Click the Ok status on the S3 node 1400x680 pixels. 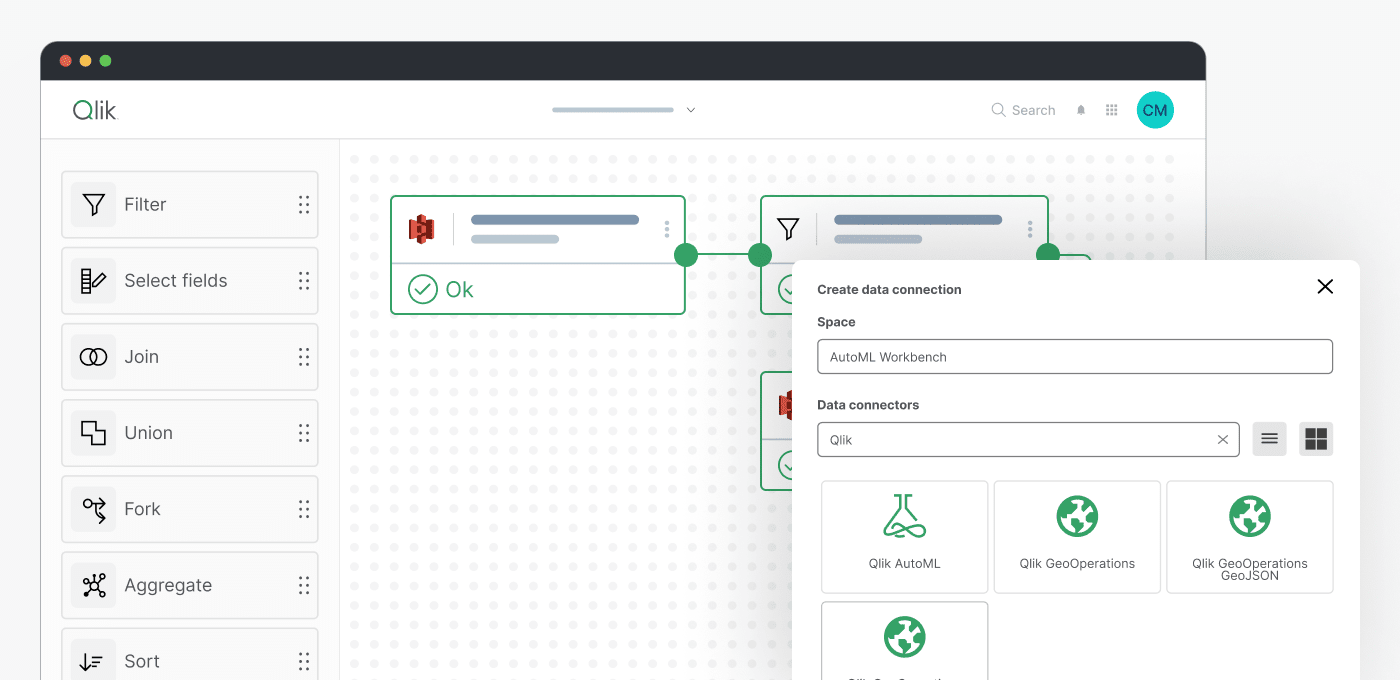coord(441,290)
